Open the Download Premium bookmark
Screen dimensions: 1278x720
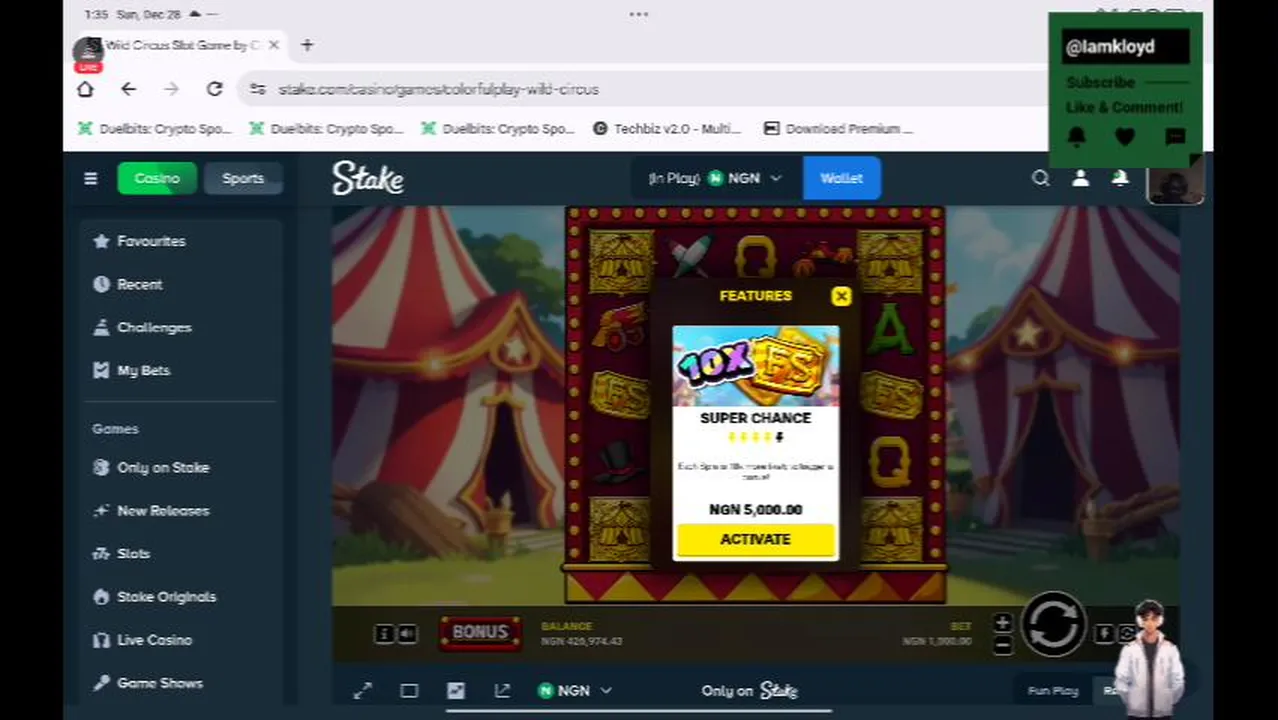[x=839, y=128]
